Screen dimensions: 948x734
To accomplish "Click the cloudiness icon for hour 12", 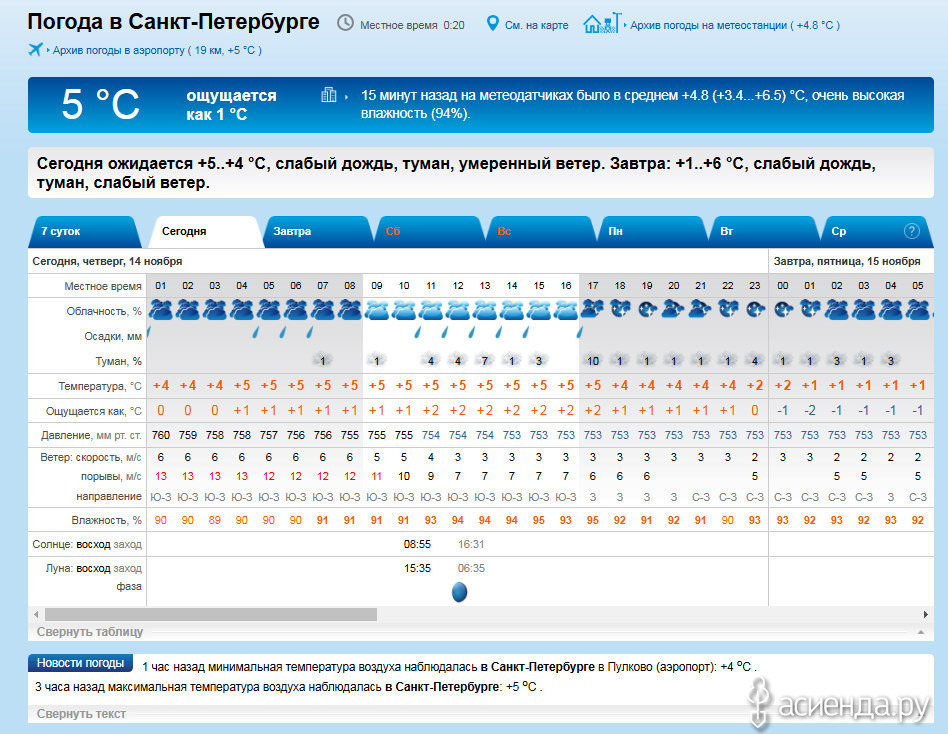I will tap(458, 310).
